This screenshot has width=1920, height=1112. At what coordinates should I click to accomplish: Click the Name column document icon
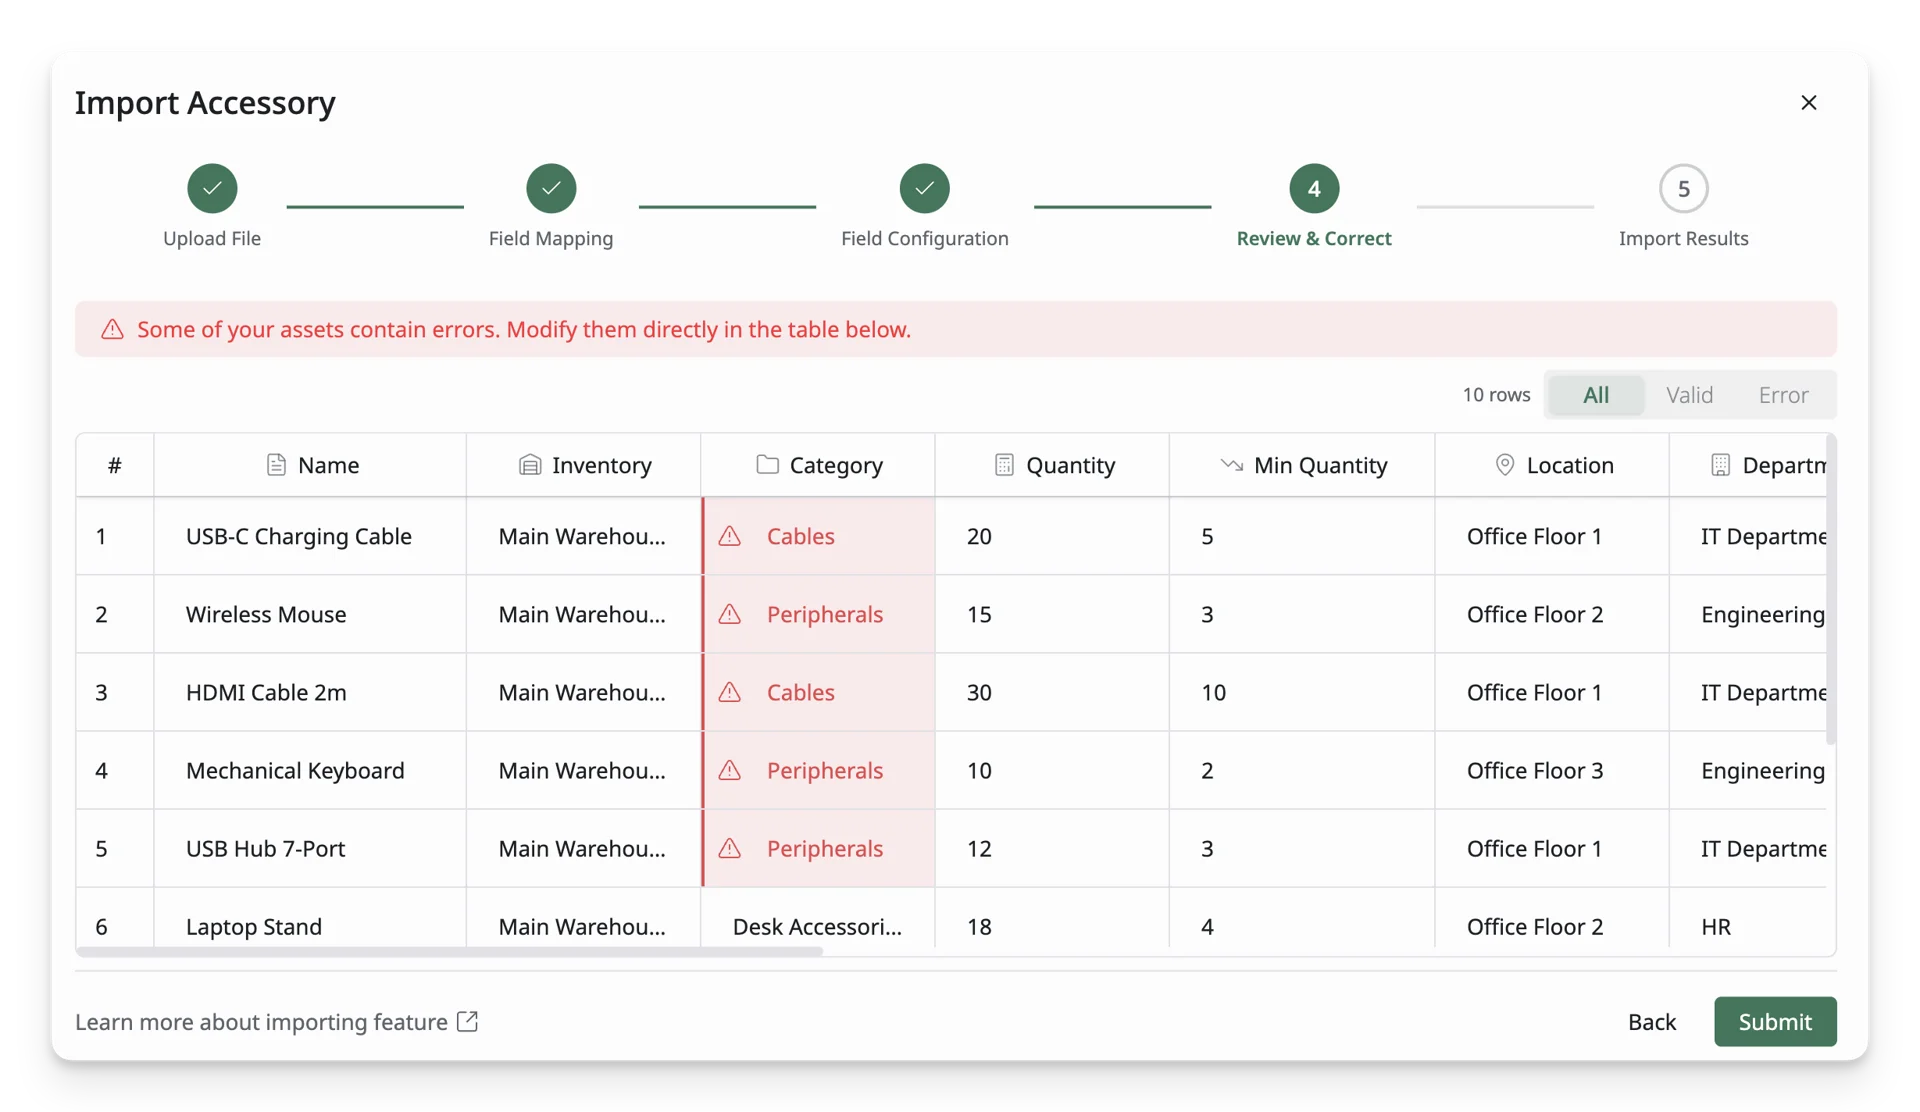pos(276,465)
